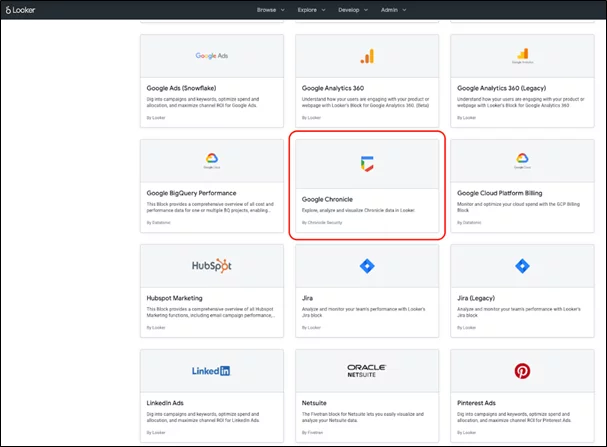Click 'By Looker' under Google Analytics 360 (Legacy)
This screenshot has width=607, height=447.
point(466,118)
